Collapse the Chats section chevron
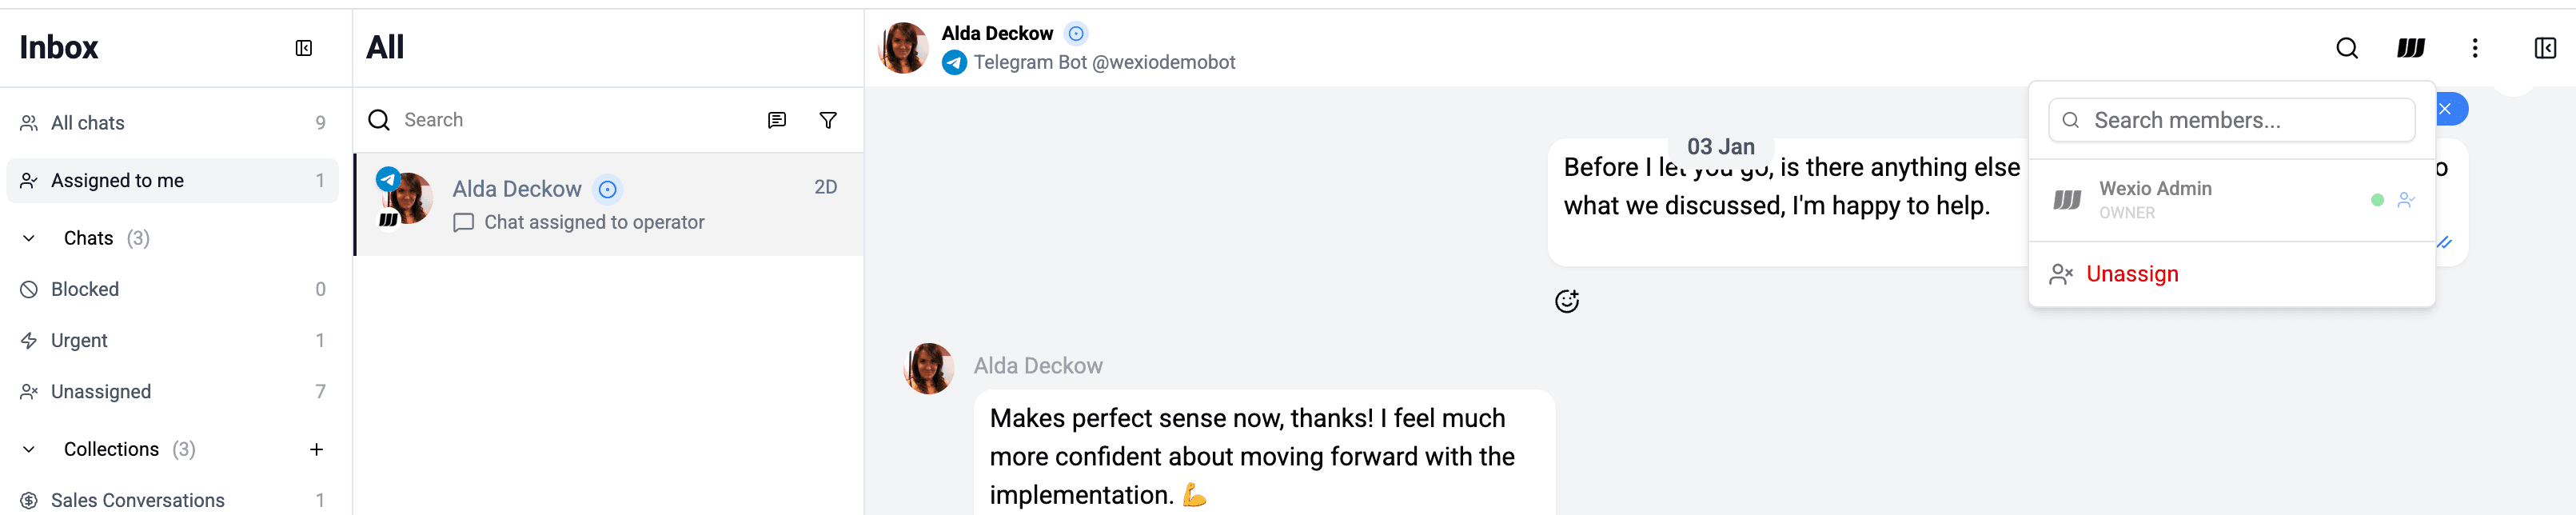 click(x=29, y=238)
